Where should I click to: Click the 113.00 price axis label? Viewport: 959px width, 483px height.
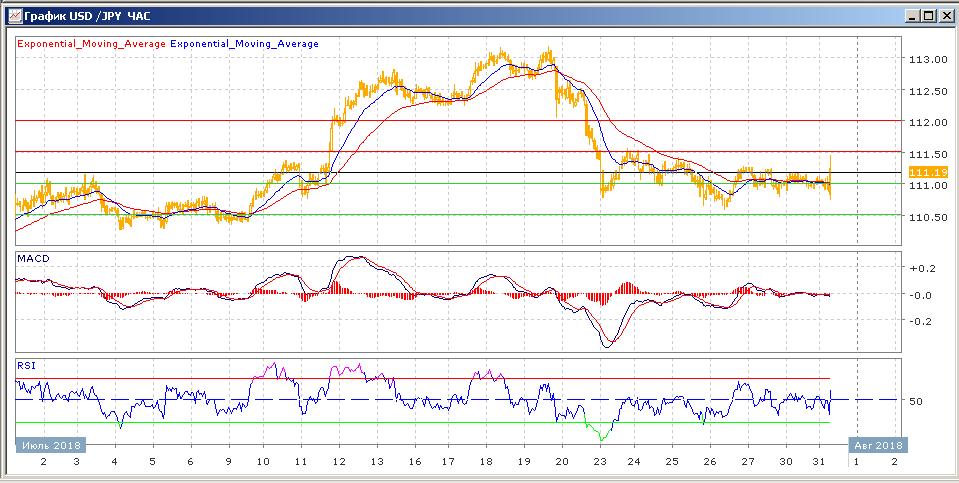tap(928, 60)
